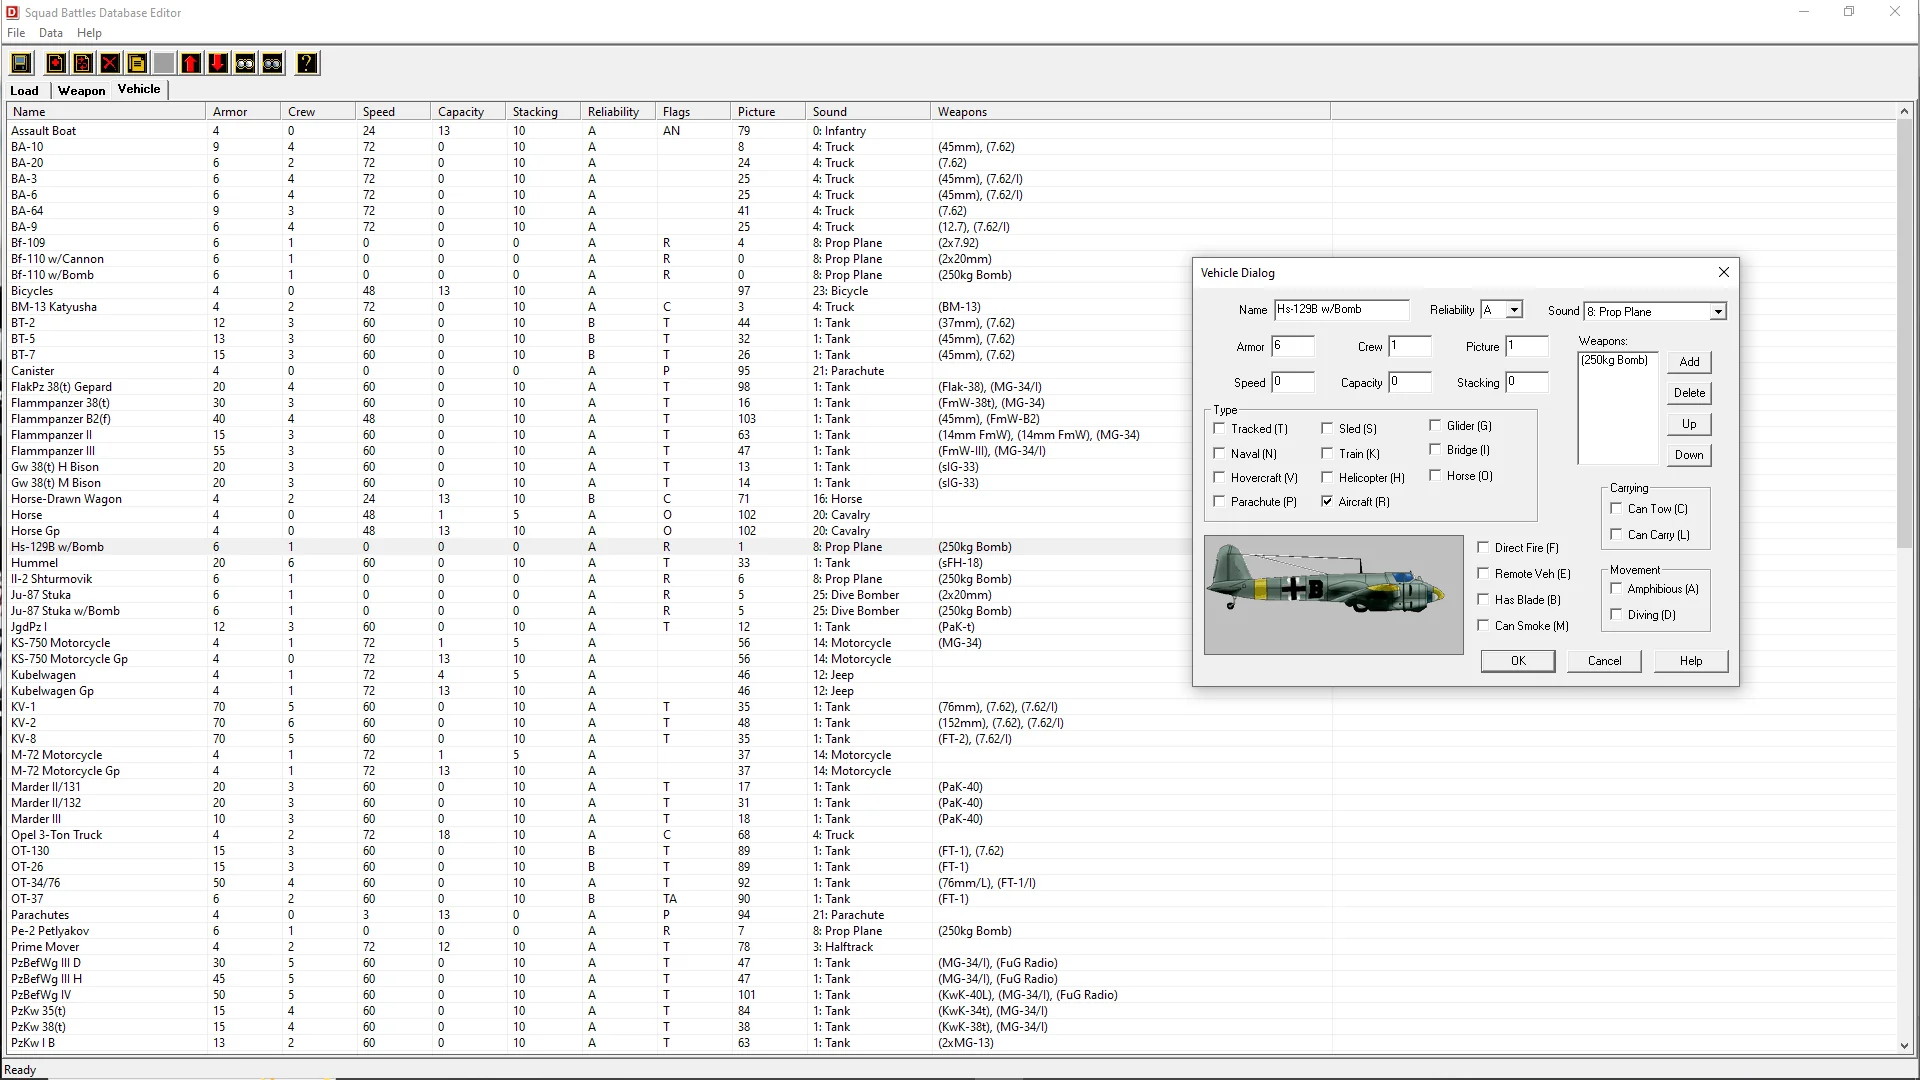
Task: Enable the Tracked (T) type checkbox
Action: (1219, 428)
